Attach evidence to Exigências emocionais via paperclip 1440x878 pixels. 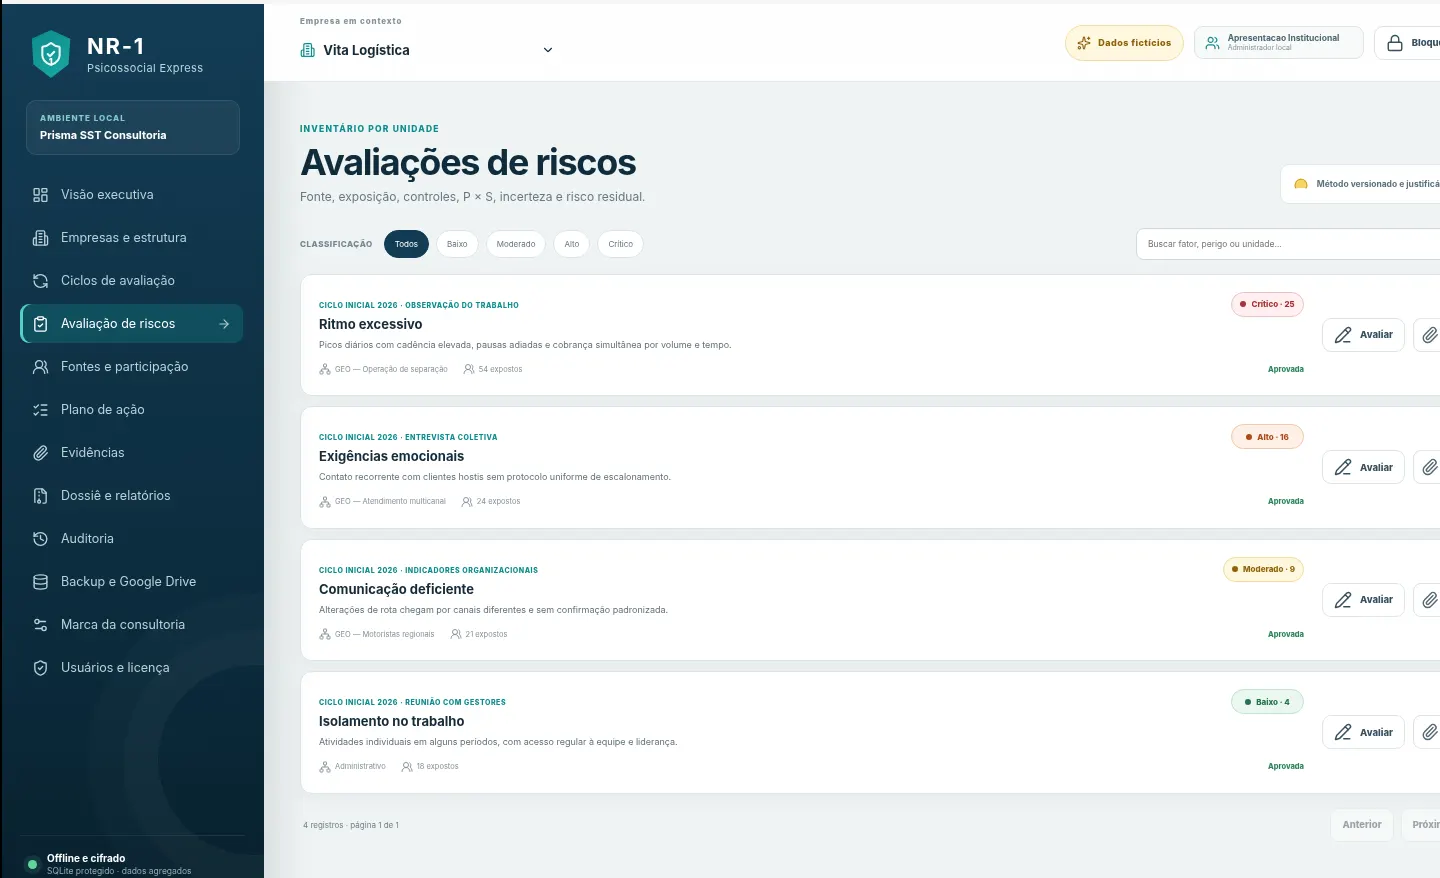point(1430,467)
